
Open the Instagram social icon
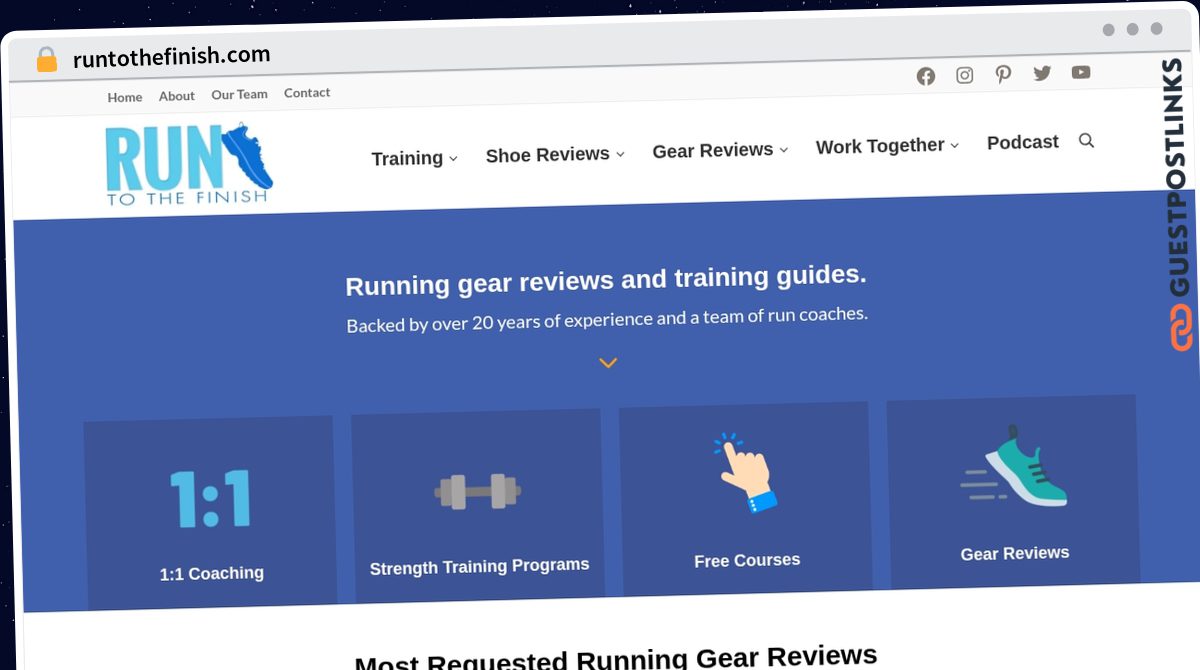coord(965,76)
